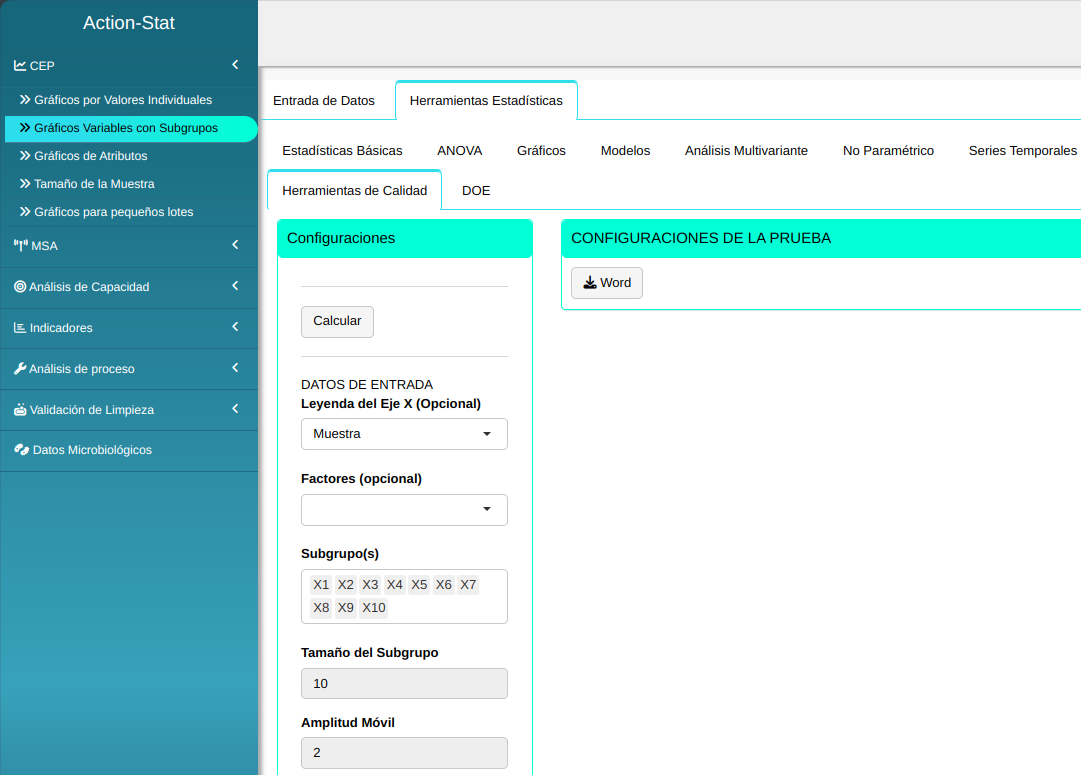Image resolution: width=1081 pixels, height=775 pixels.
Task: Open Gráficos de Atributos link
Action: click(90, 156)
